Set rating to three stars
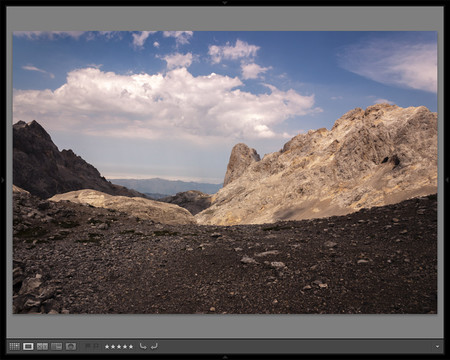Screen dimensions: 450x360 (119, 347)
